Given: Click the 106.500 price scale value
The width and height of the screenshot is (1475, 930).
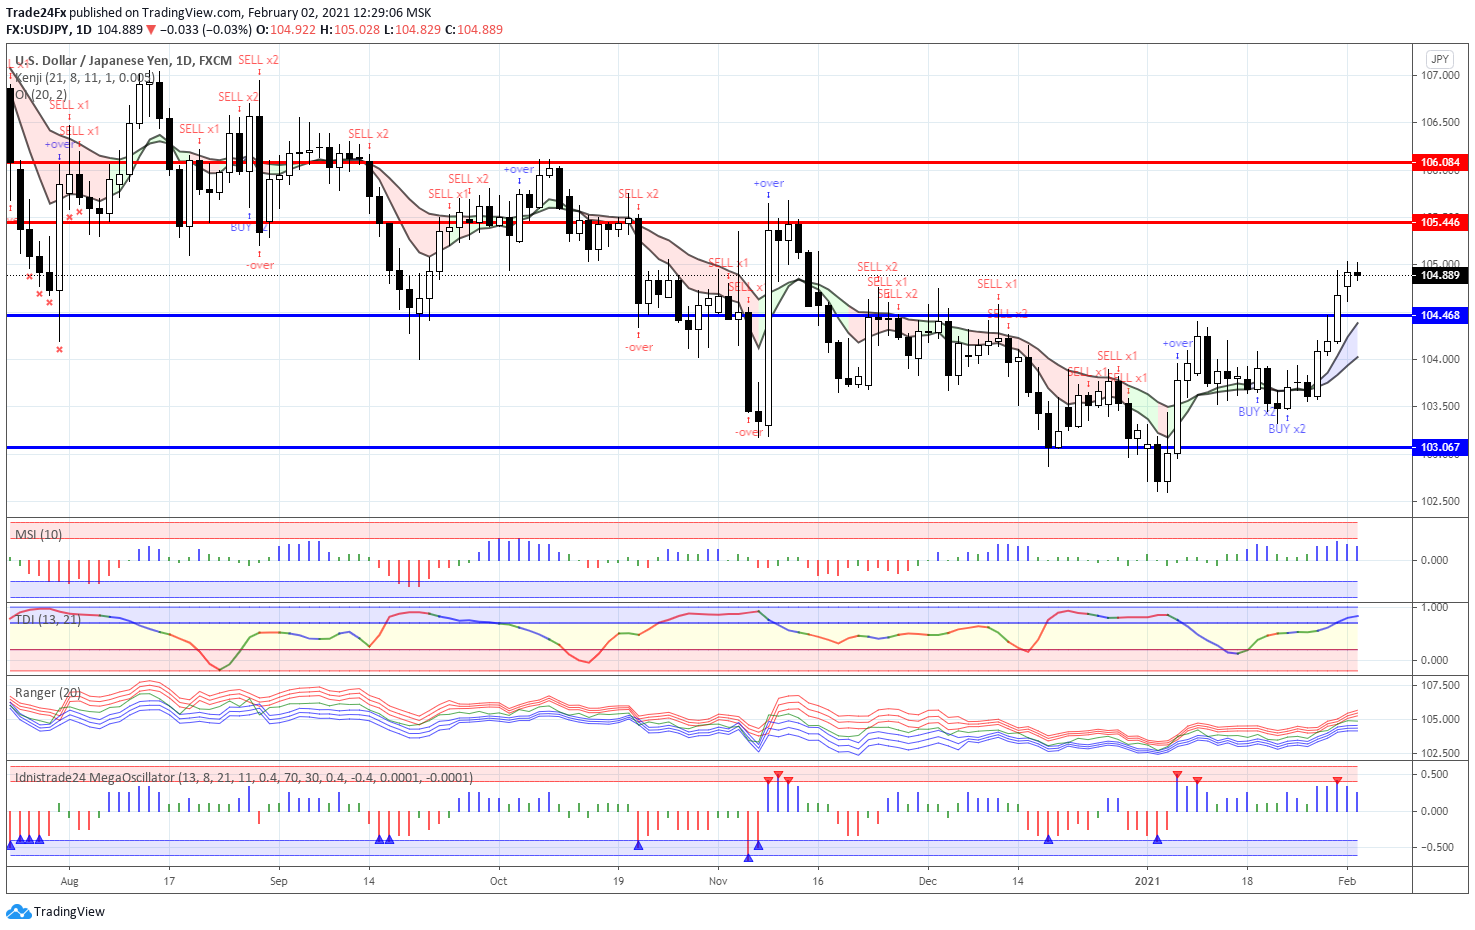Looking at the screenshot, I should (x=1440, y=122).
